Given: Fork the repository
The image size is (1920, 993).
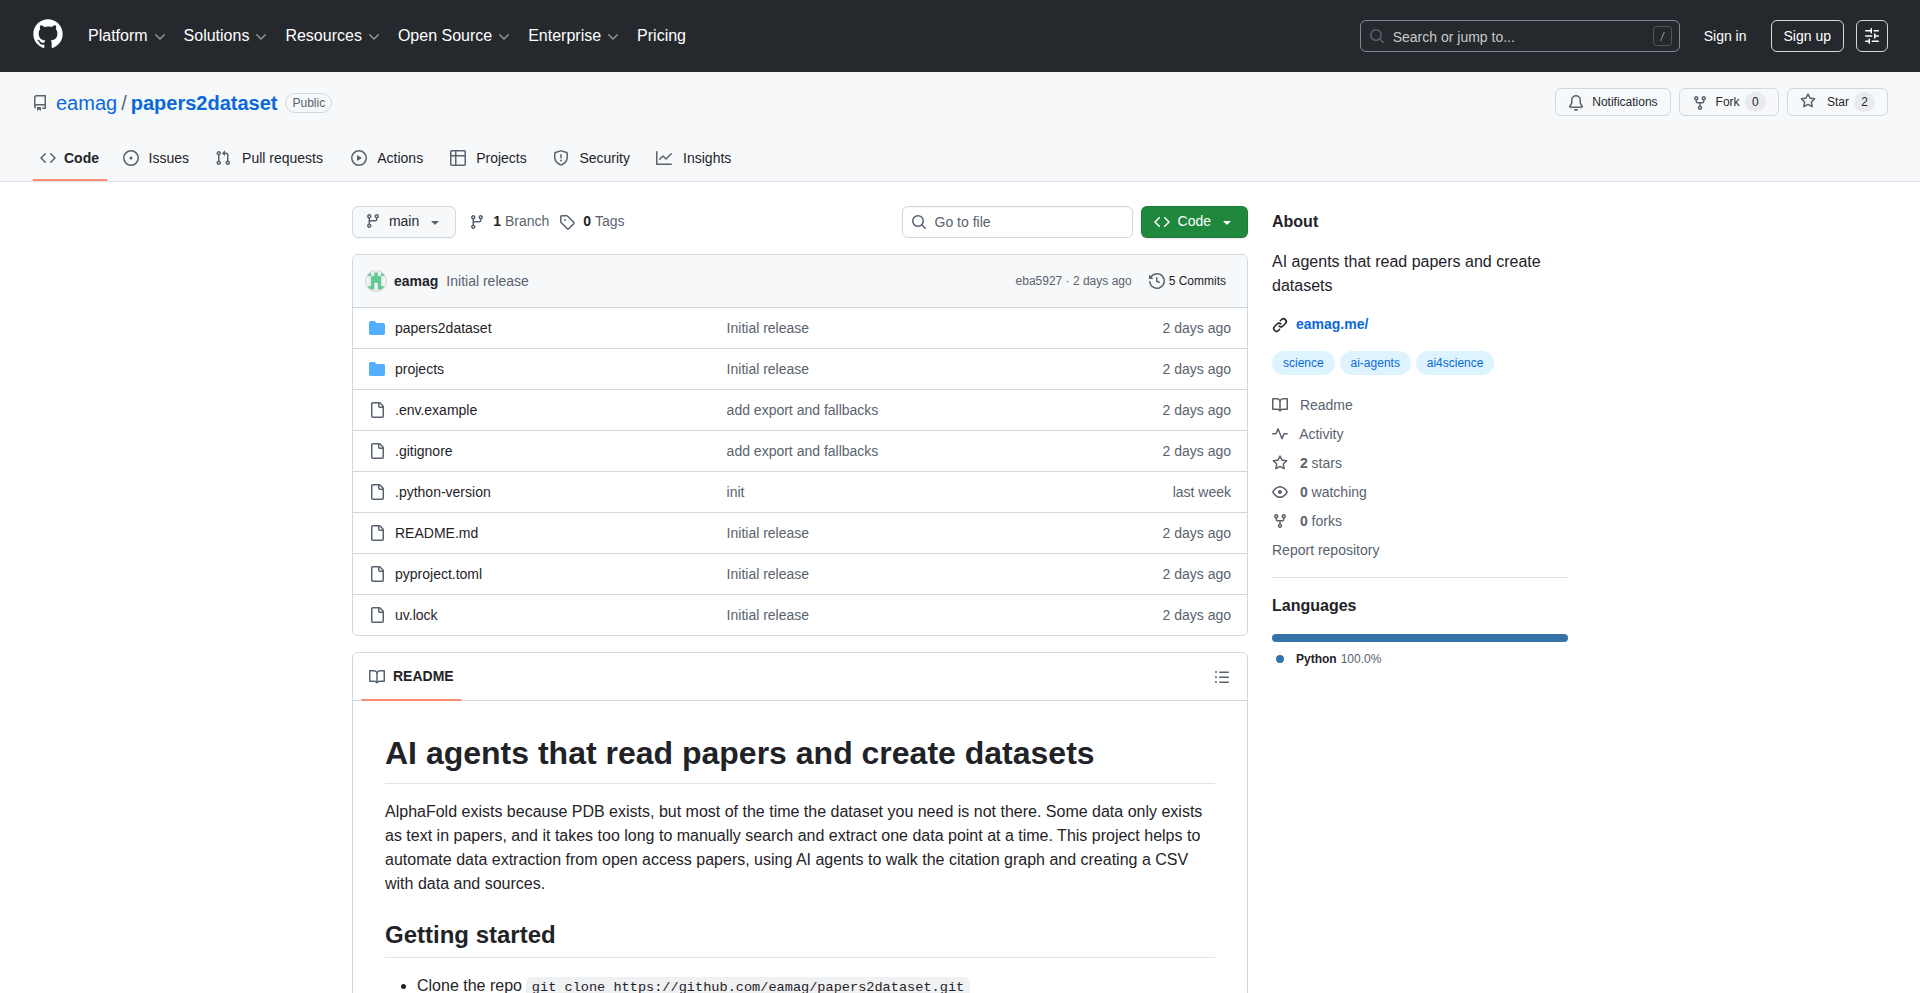Looking at the screenshot, I should pos(1727,102).
